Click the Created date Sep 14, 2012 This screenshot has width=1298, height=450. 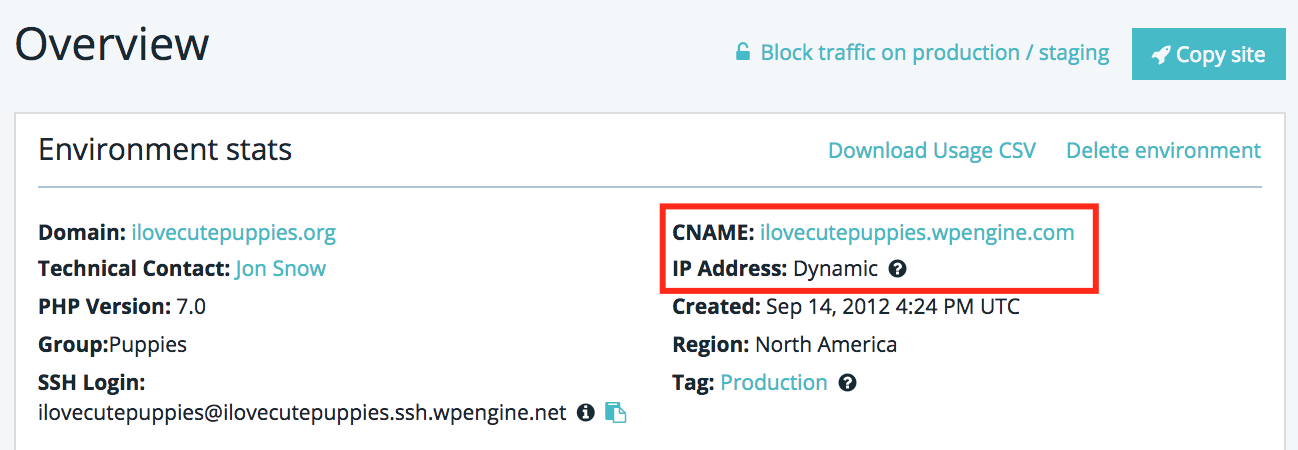[x=892, y=306]
